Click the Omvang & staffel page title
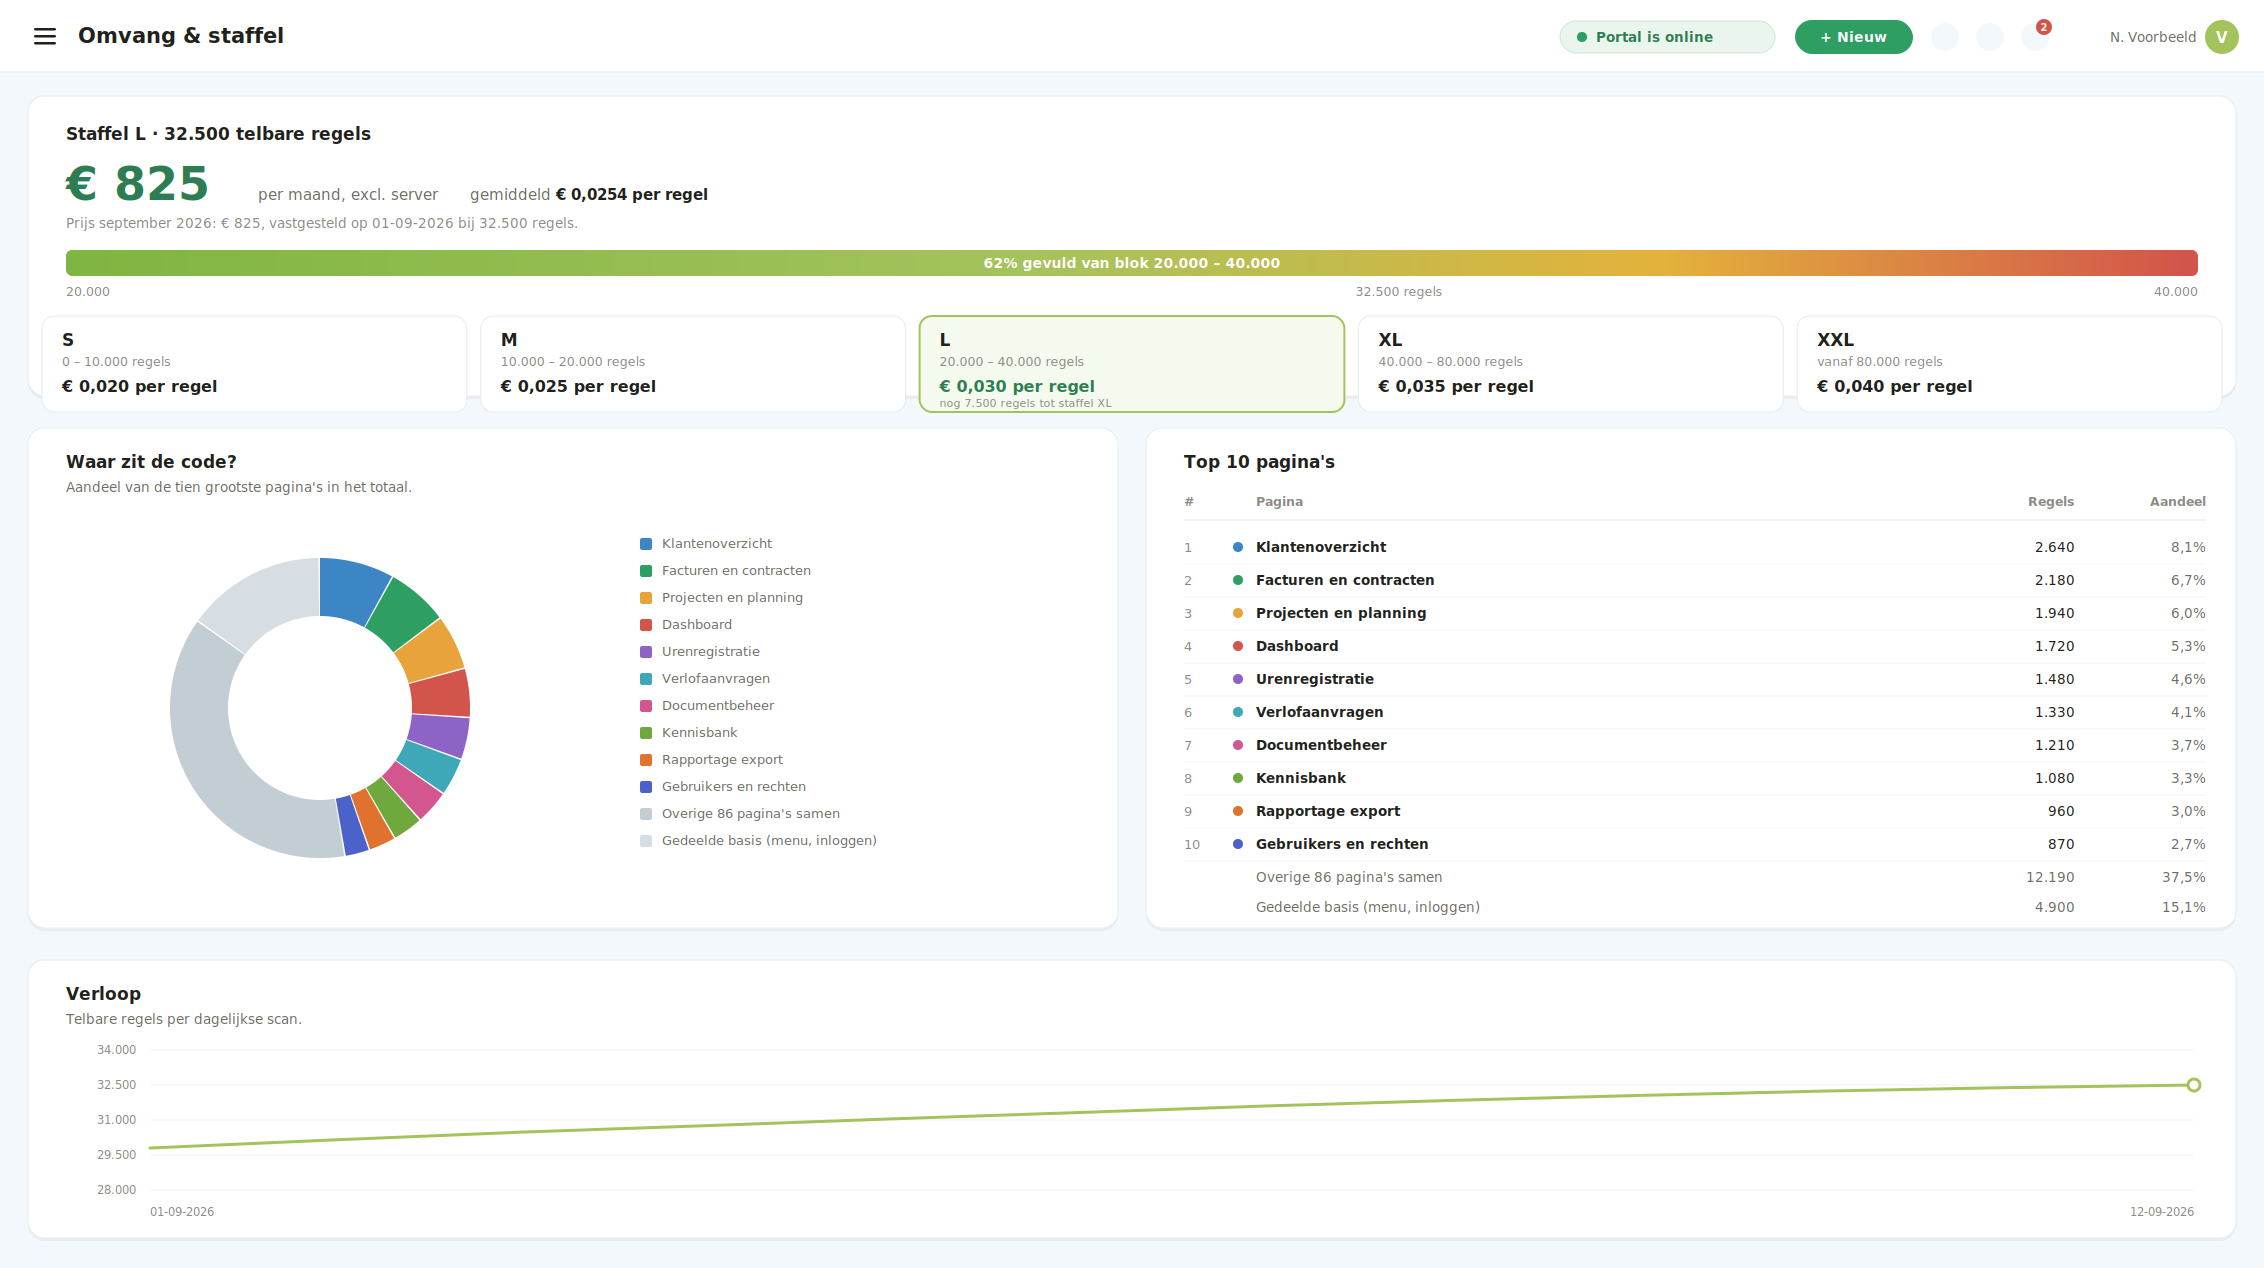This screenshot has width=2264, height=1268. 181,36
